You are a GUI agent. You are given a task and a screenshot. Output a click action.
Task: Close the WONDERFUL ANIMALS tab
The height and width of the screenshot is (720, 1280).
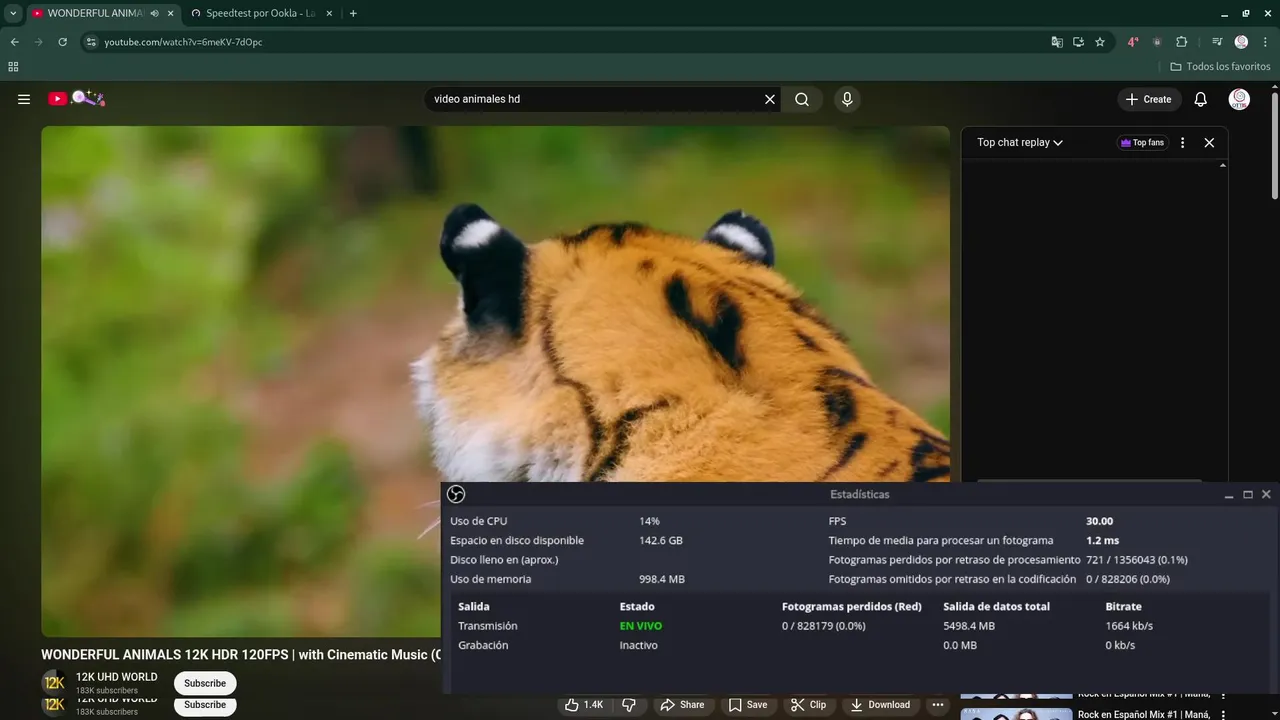pos(171,13)
